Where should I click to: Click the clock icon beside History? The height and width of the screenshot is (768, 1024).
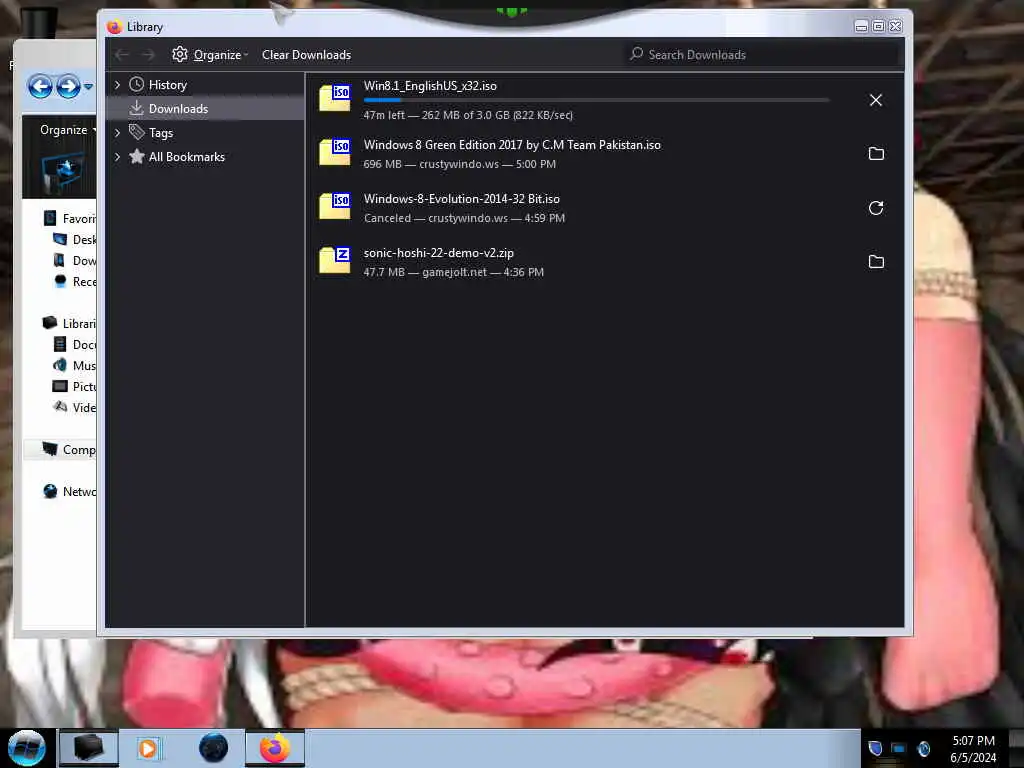click(136, 84)
